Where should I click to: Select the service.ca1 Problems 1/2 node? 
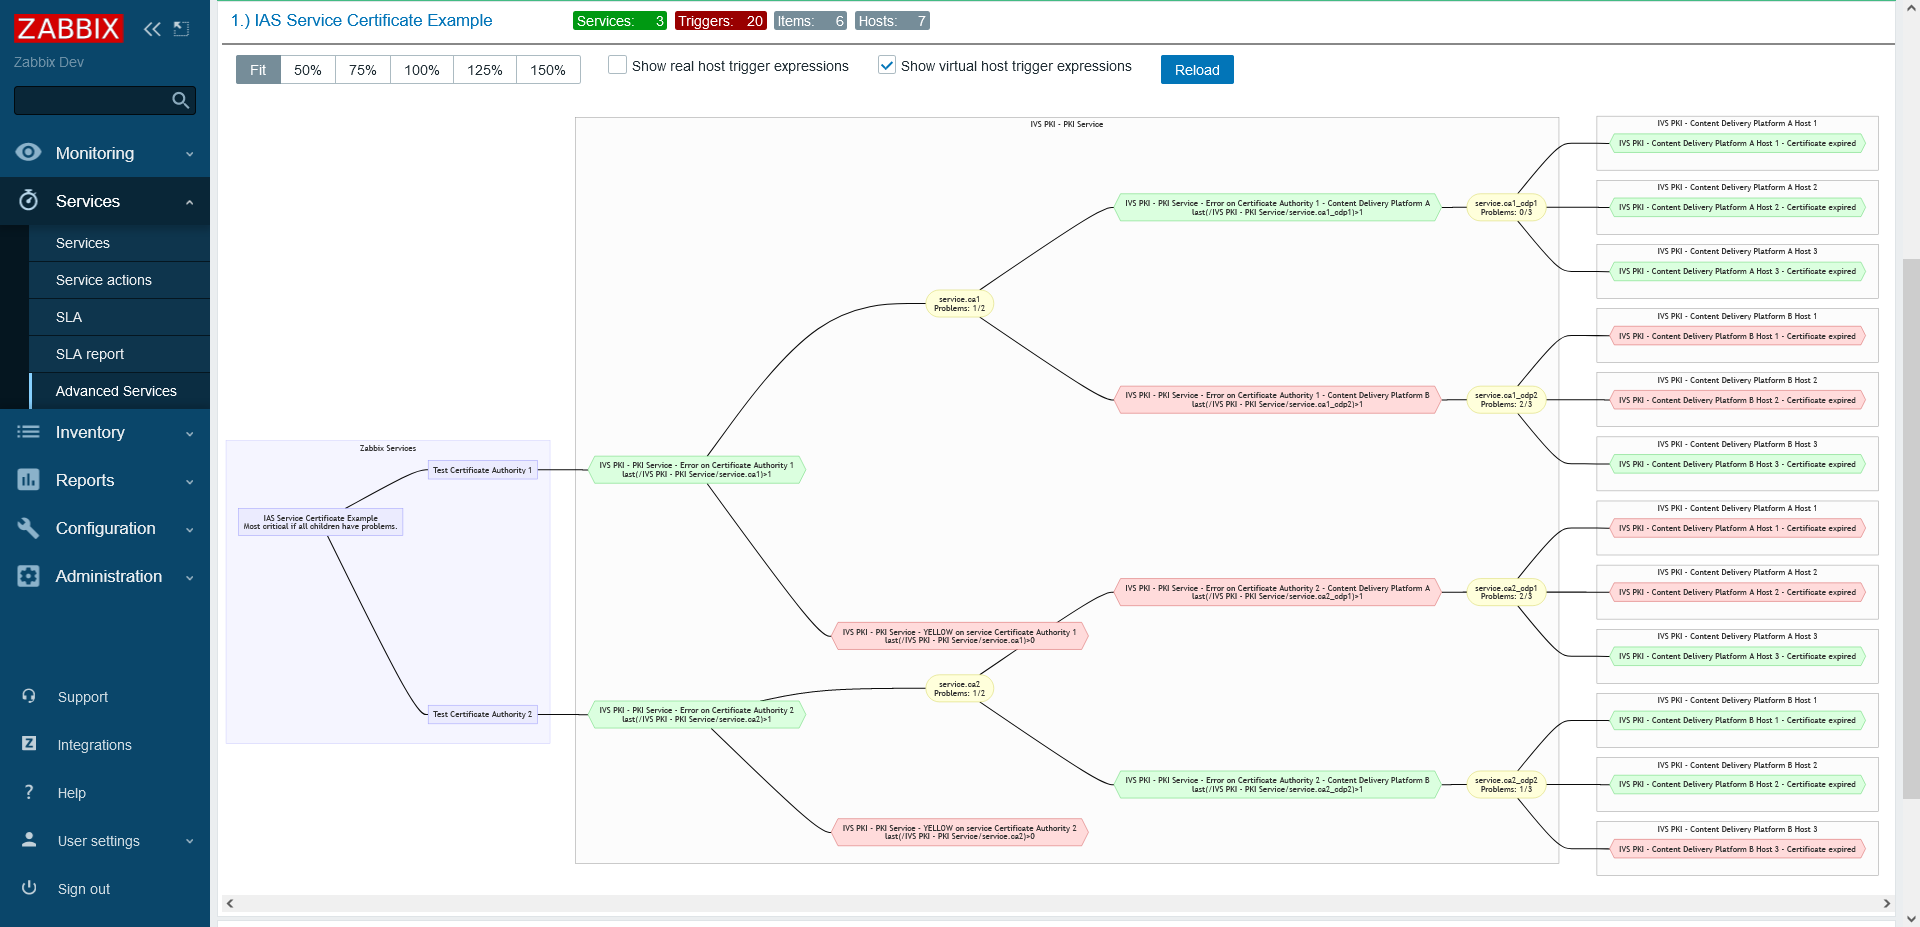tap(960, 304)
